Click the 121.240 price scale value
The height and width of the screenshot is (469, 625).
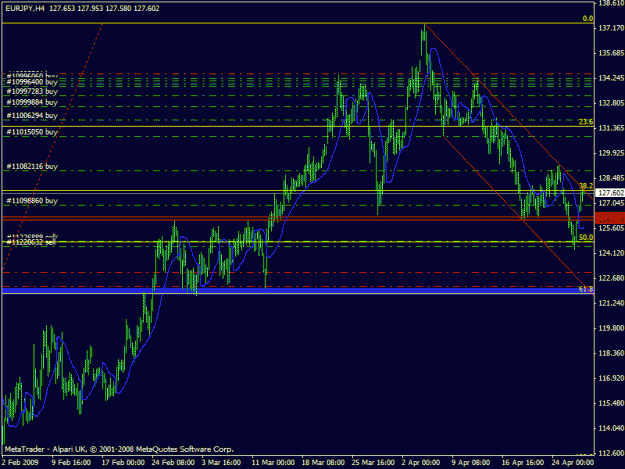tap(611, 303)
